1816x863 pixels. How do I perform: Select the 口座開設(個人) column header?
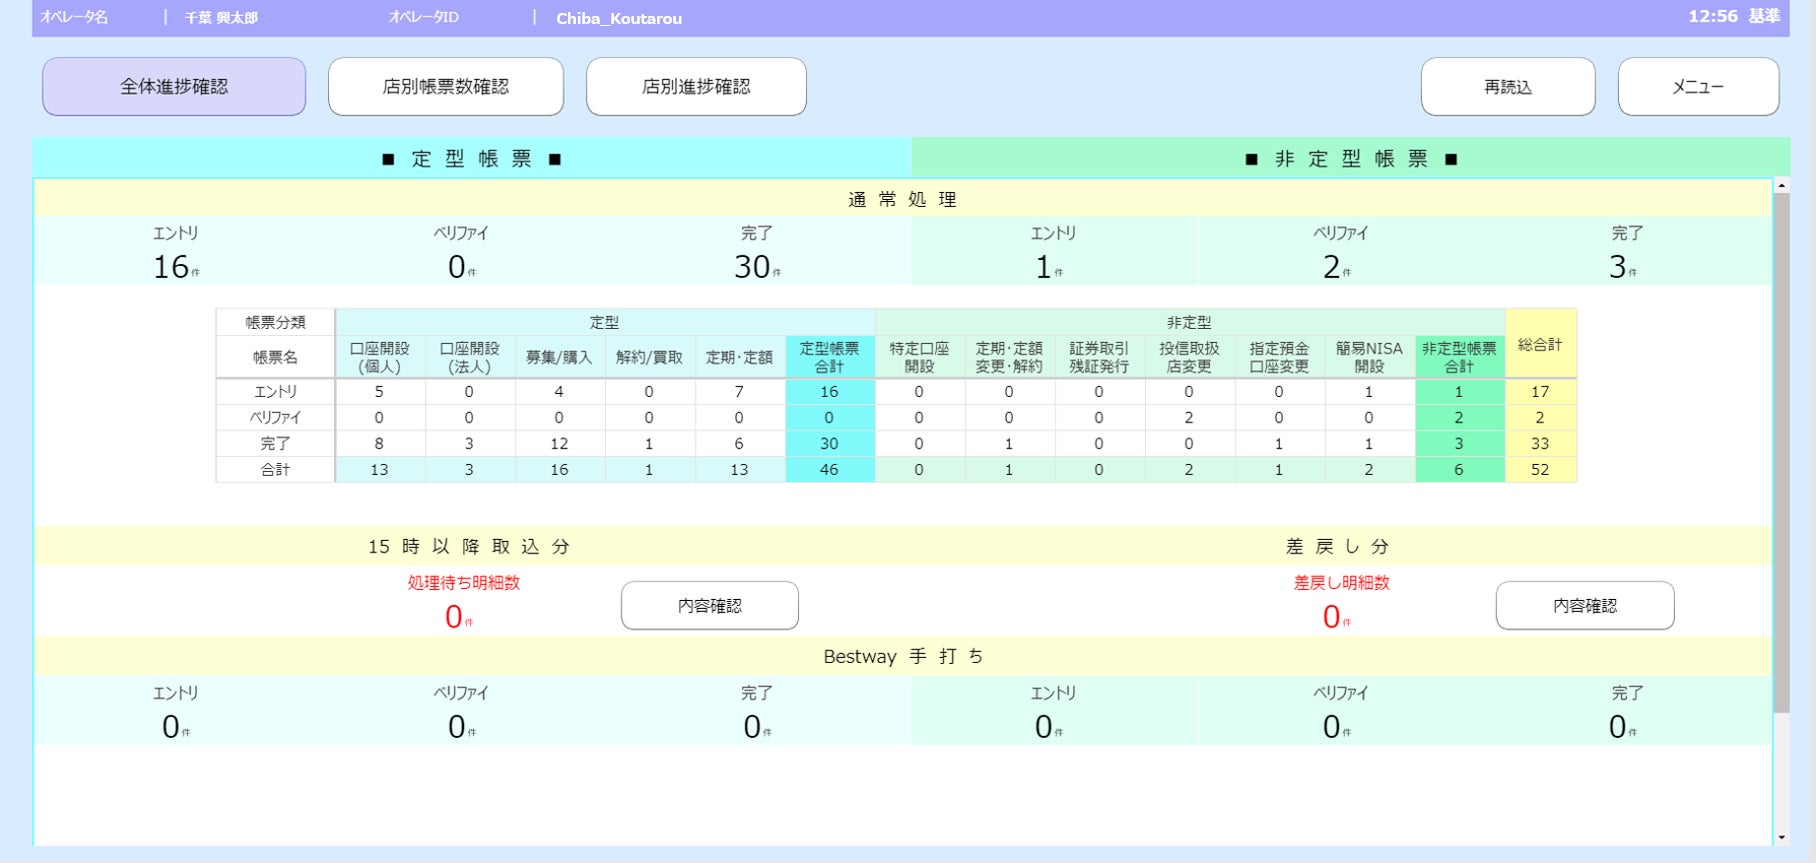[x=380, y=357]
